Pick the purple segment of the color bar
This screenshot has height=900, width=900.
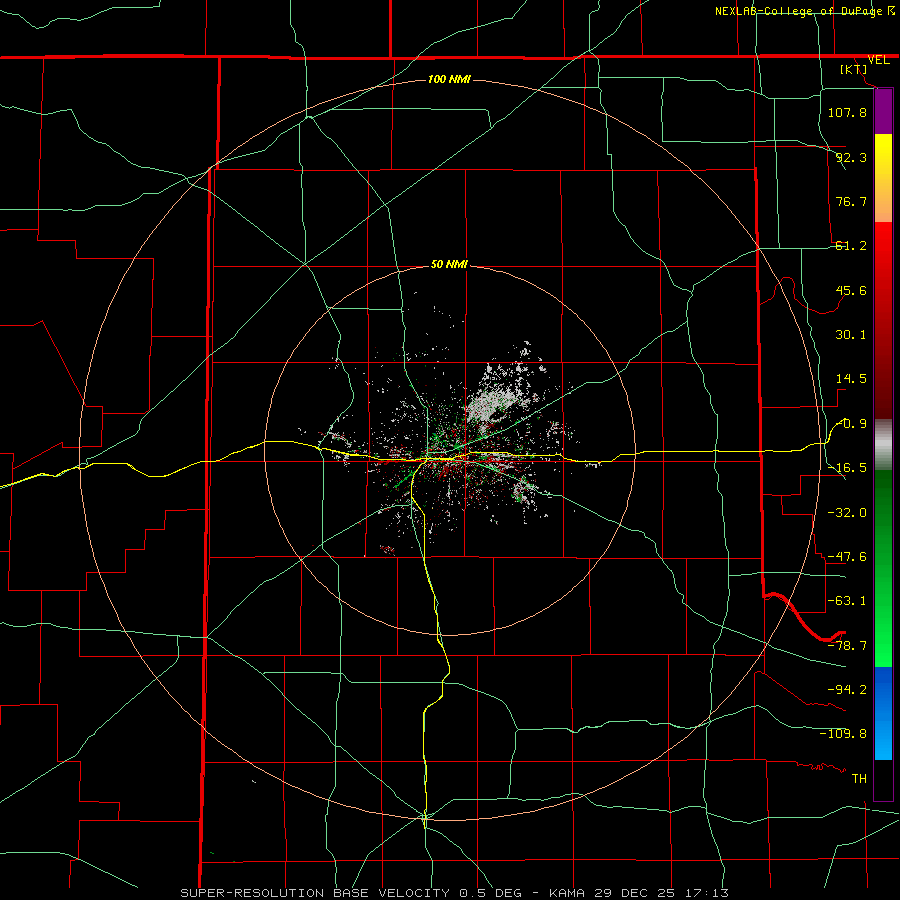coord(883,112)
